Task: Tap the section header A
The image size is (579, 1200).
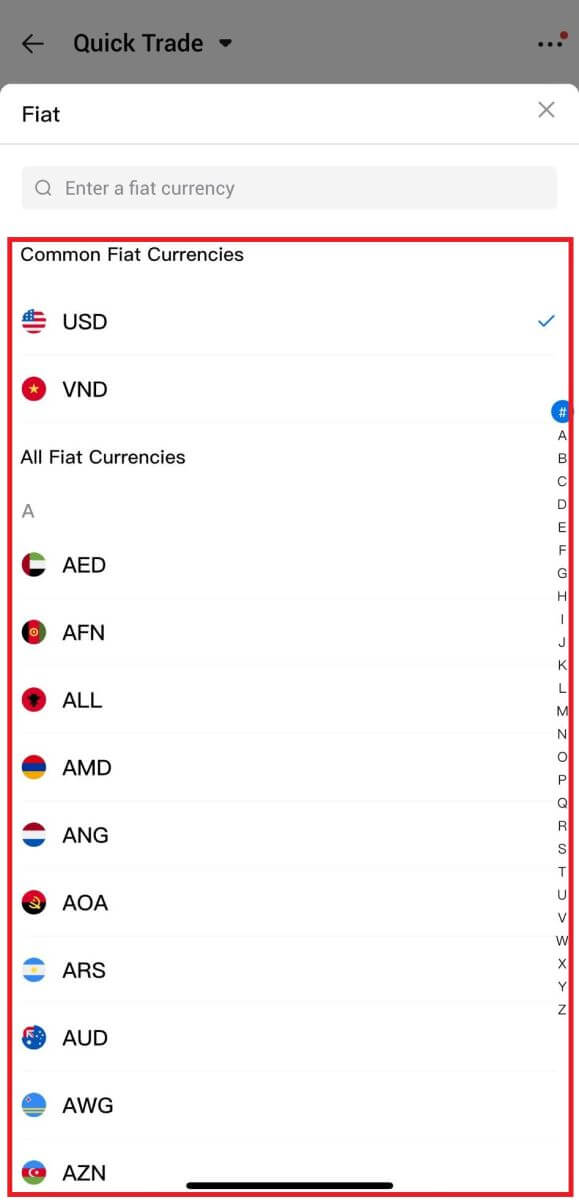Action: tap(27, 511)
